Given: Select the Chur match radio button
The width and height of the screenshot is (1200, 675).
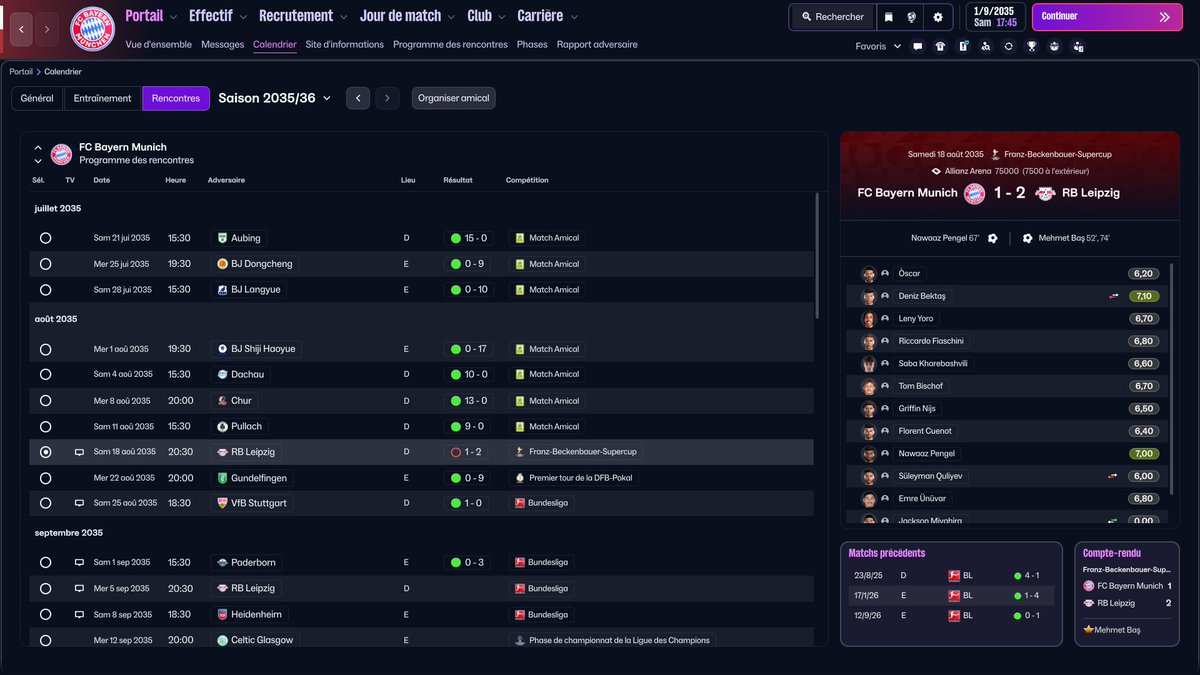Looking at the screenshot, I should point(45,401).
